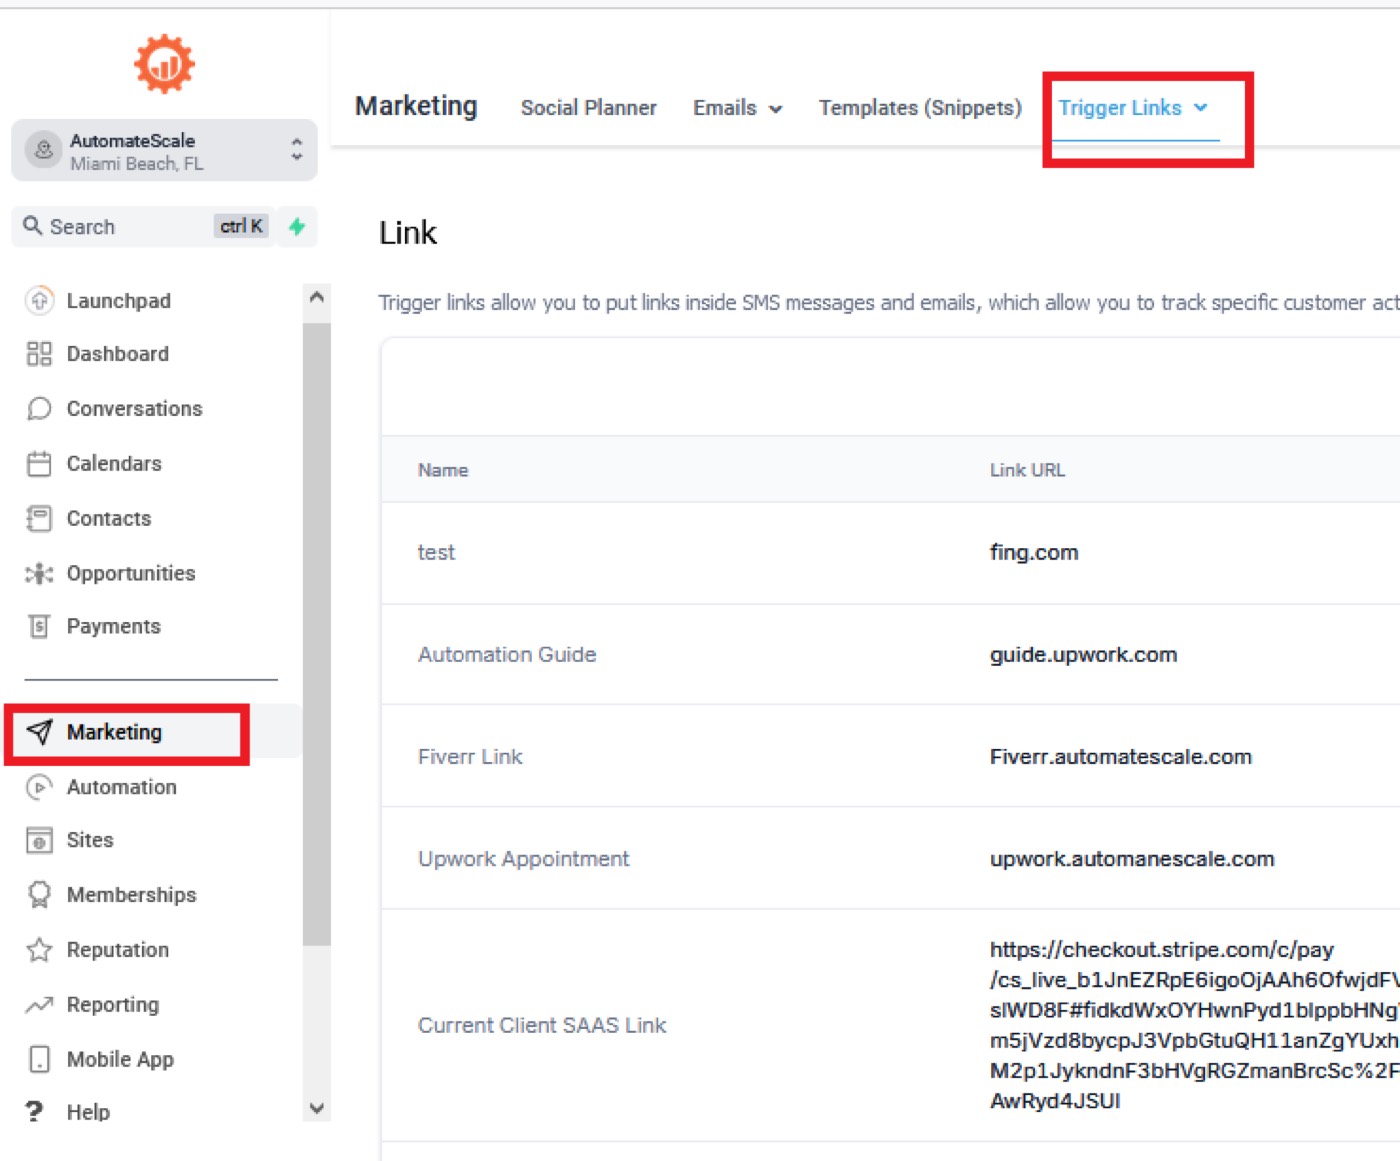Click the Marketing page heading
Image resolution: width=1400 pixels, height=1161 pixels.
click(x=416, y=106)
